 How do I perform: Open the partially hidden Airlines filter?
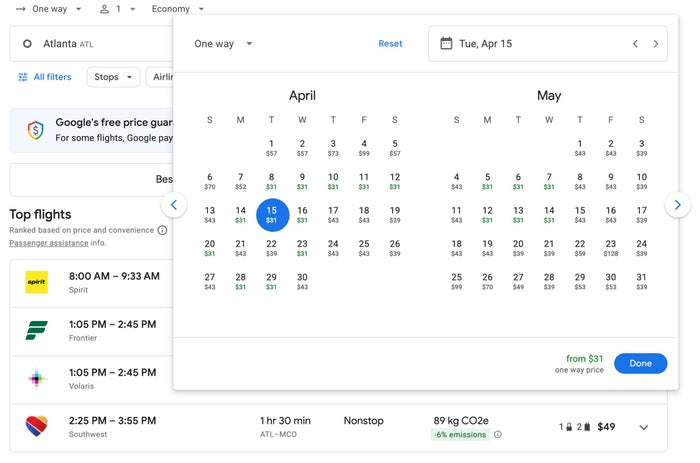(160, 77)
